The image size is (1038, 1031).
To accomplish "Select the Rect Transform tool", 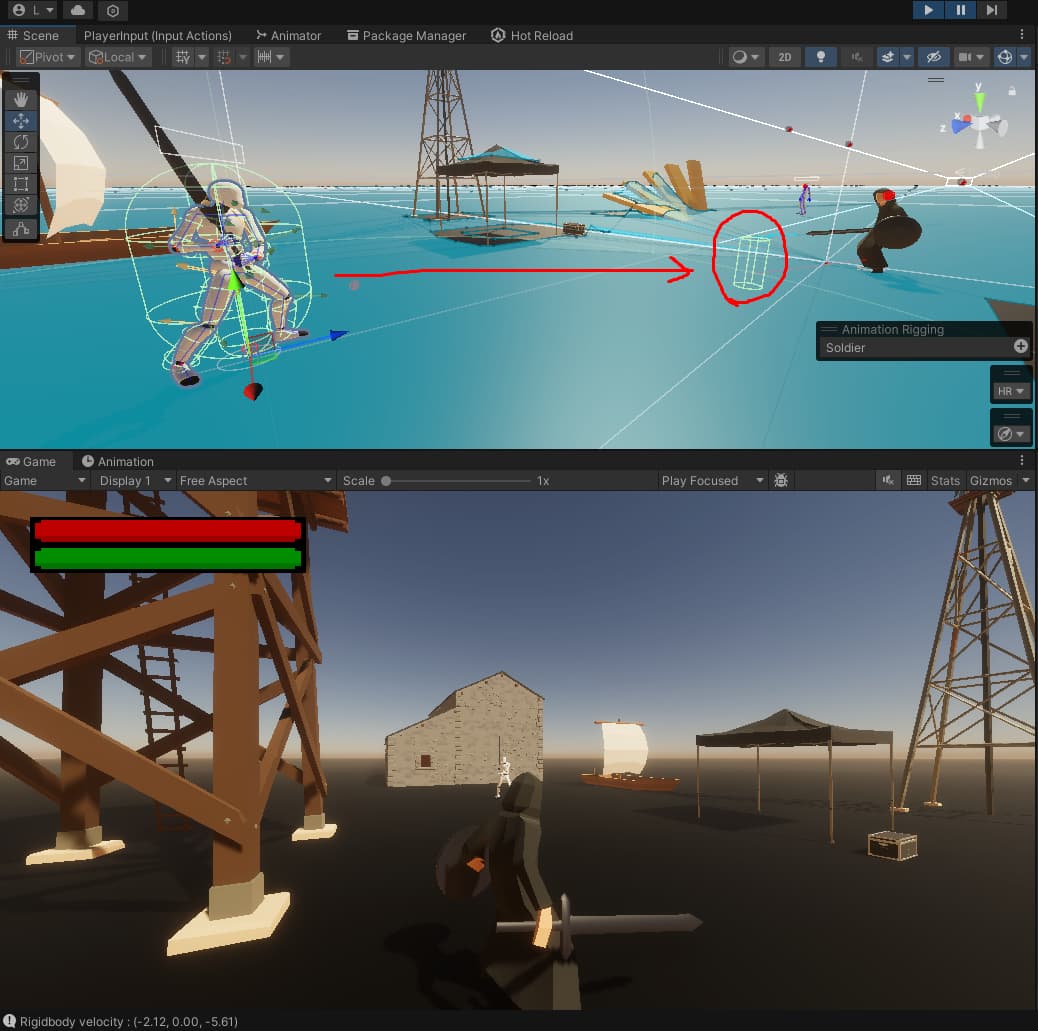I will pos(22,183).
